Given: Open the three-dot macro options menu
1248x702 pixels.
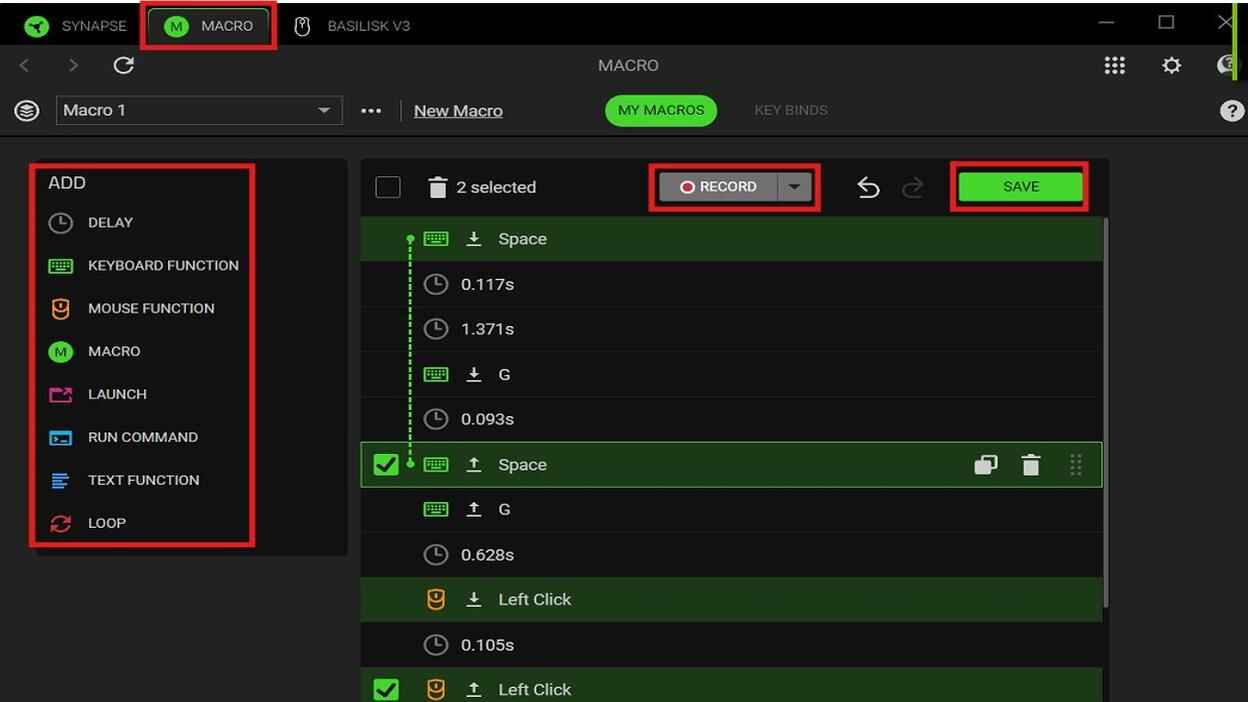Looking at the screenshot, I should pyautogui.click(x=371, y=111).
